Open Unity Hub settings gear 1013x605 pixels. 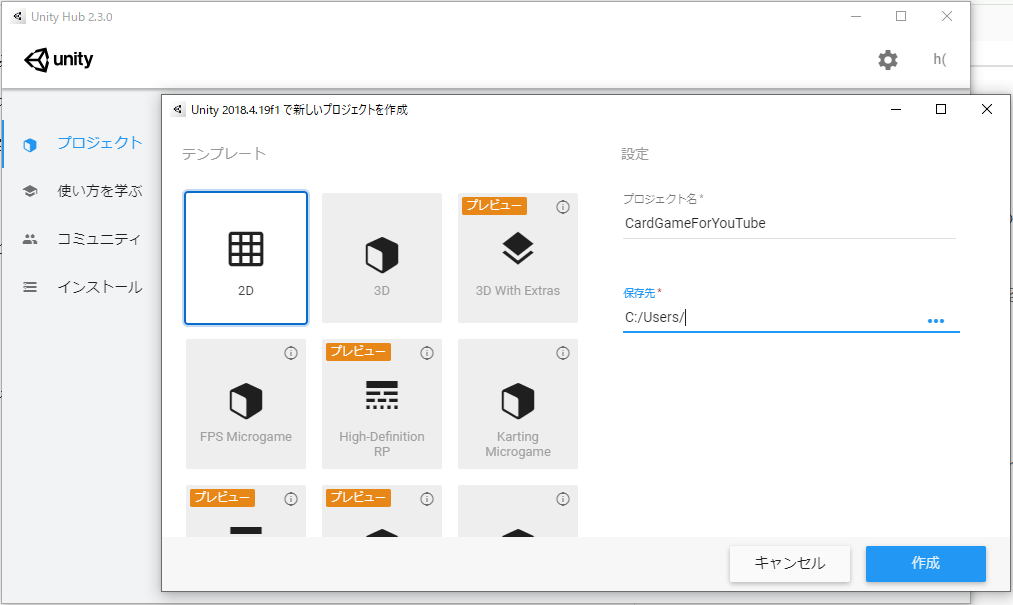(888, 59)
